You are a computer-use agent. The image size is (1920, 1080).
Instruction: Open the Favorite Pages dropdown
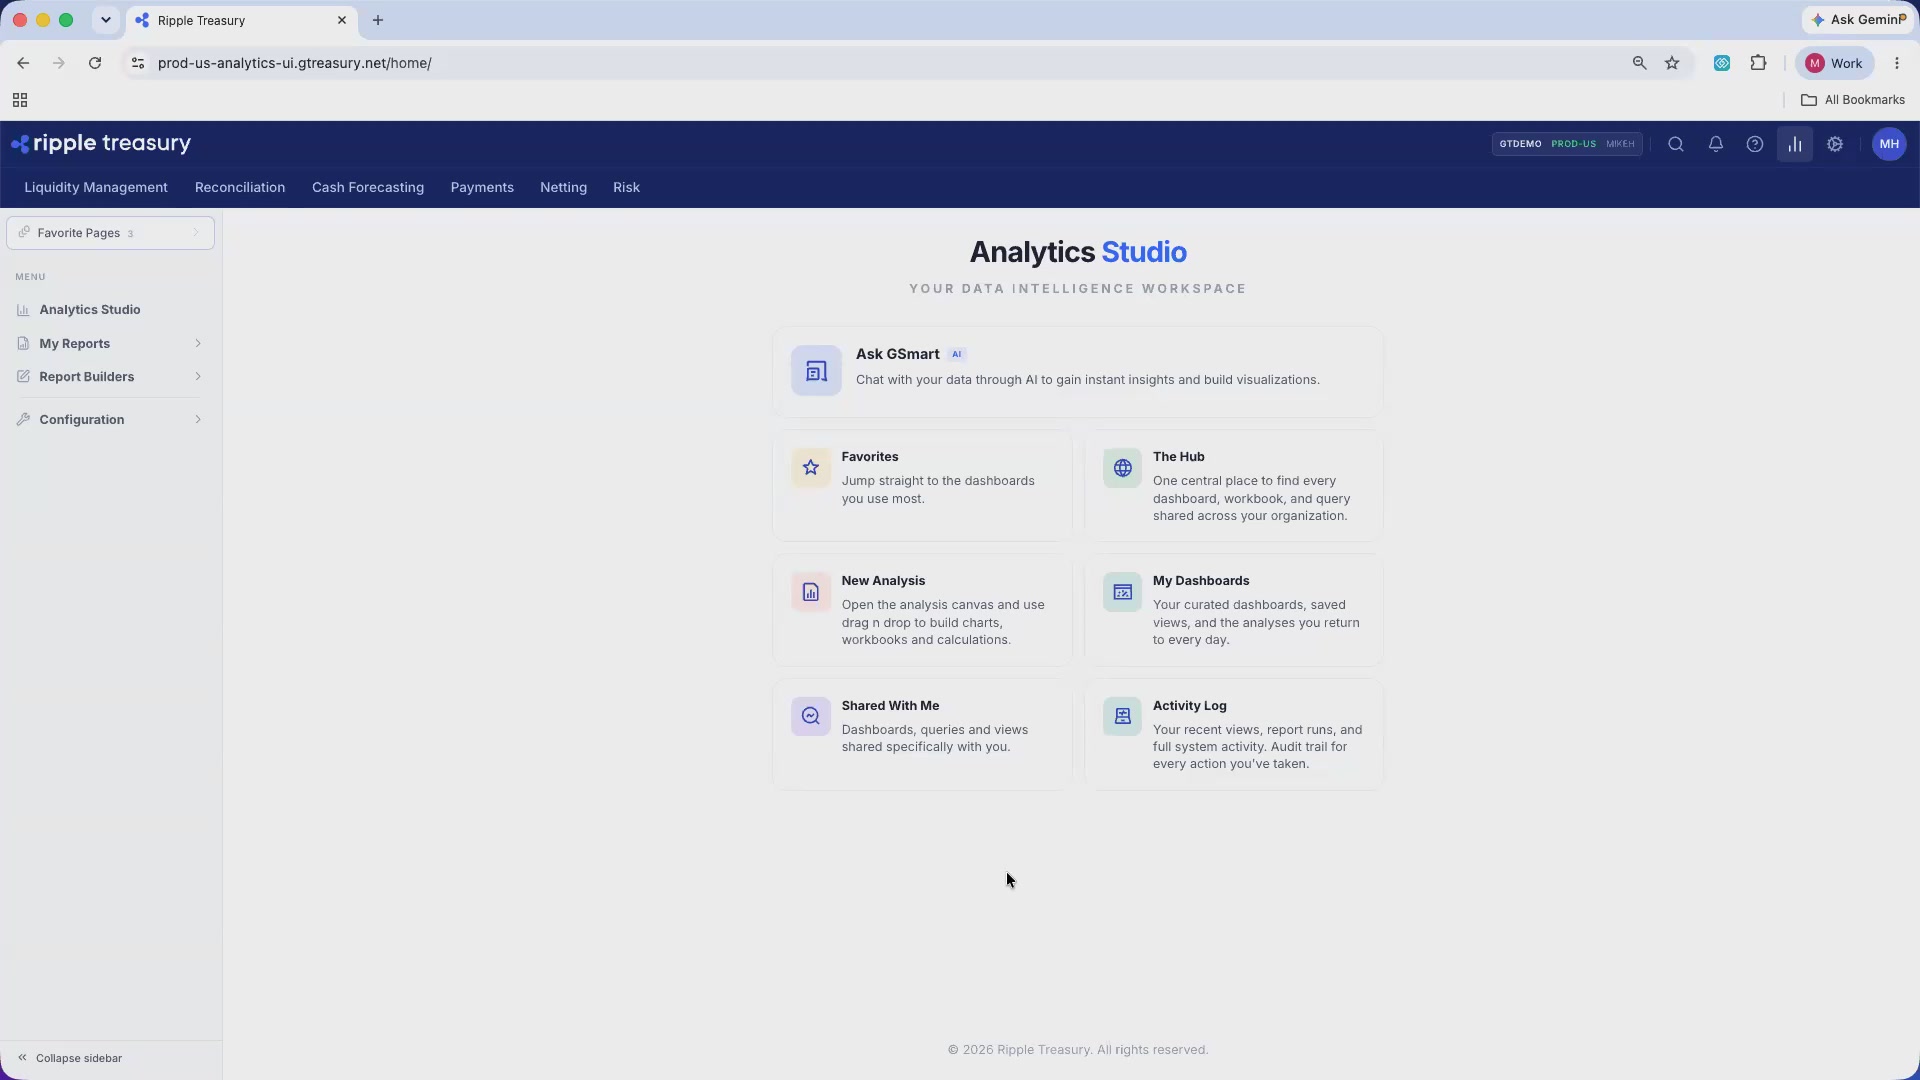click(x=110, y=233)
